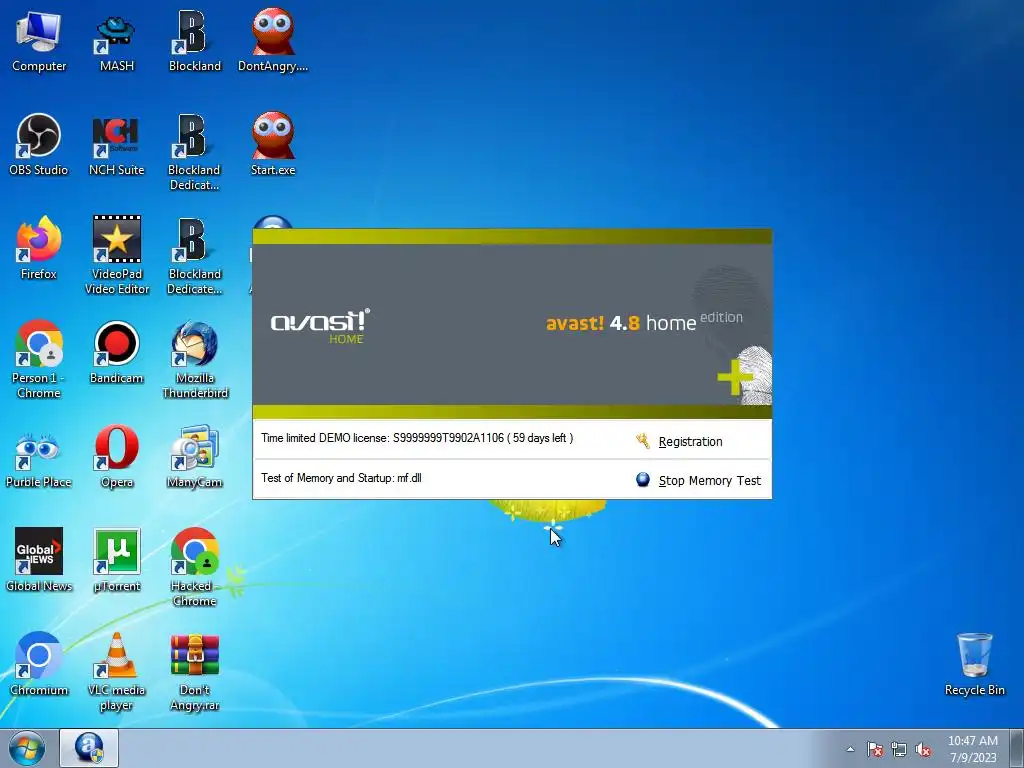Click Stop Memory Test button
The height and width of the screenshot is (768, 1024).
(709, 481)
